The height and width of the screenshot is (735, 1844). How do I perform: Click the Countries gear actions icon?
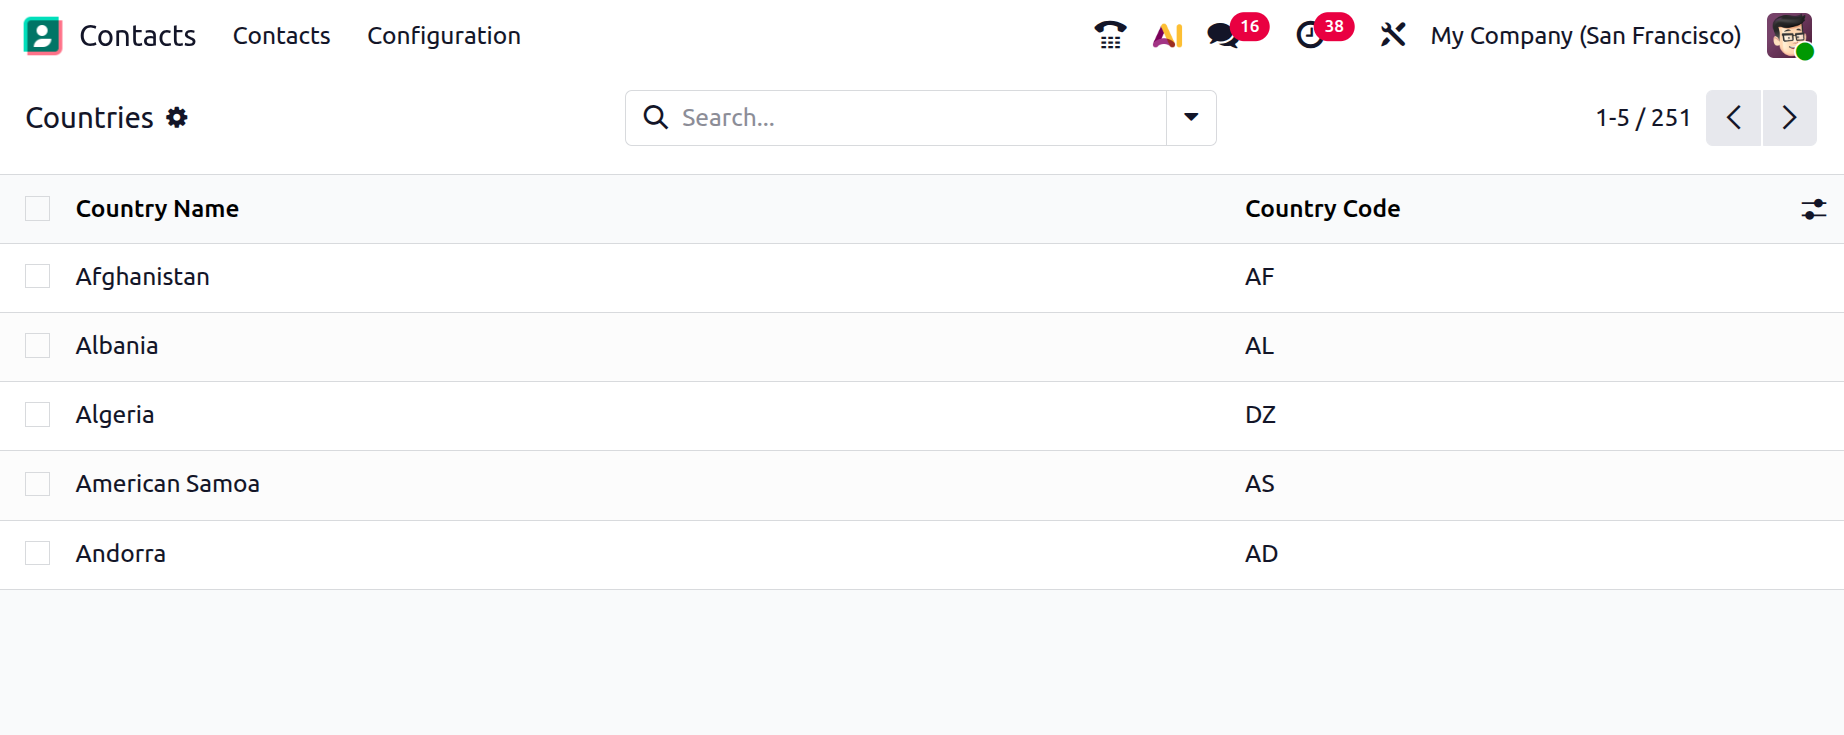tap(177, 118)
